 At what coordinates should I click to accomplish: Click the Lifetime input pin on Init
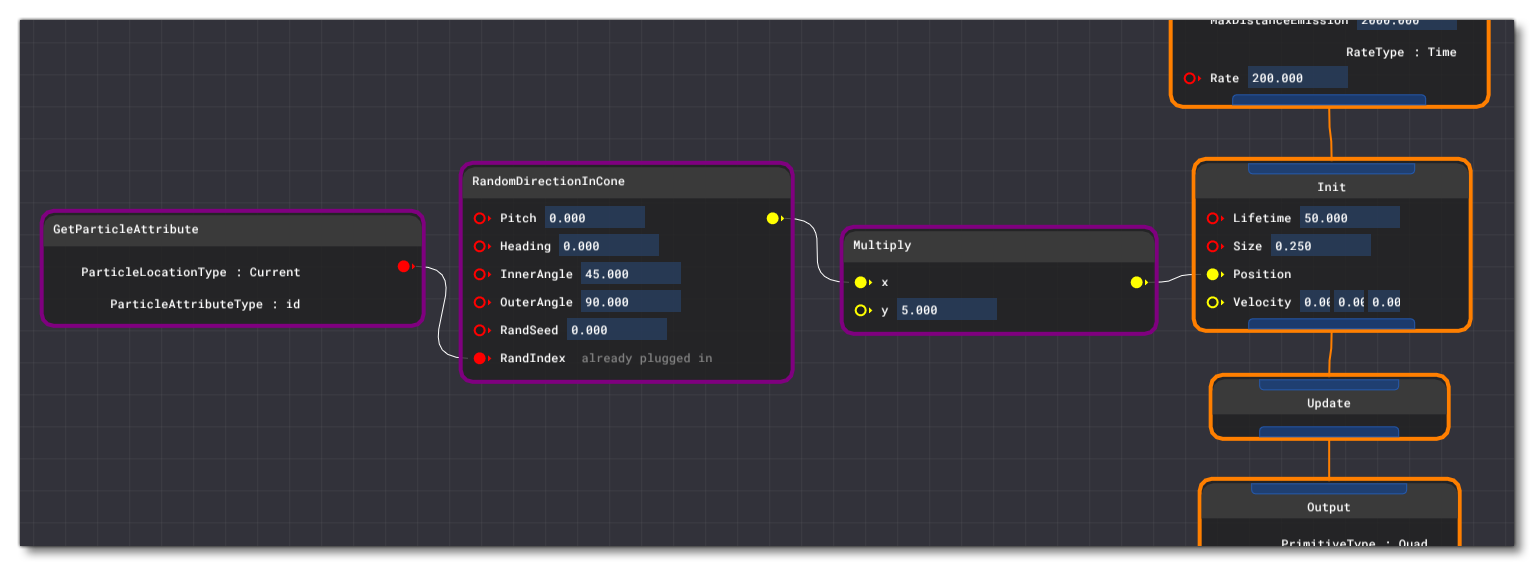point(1213,218)
